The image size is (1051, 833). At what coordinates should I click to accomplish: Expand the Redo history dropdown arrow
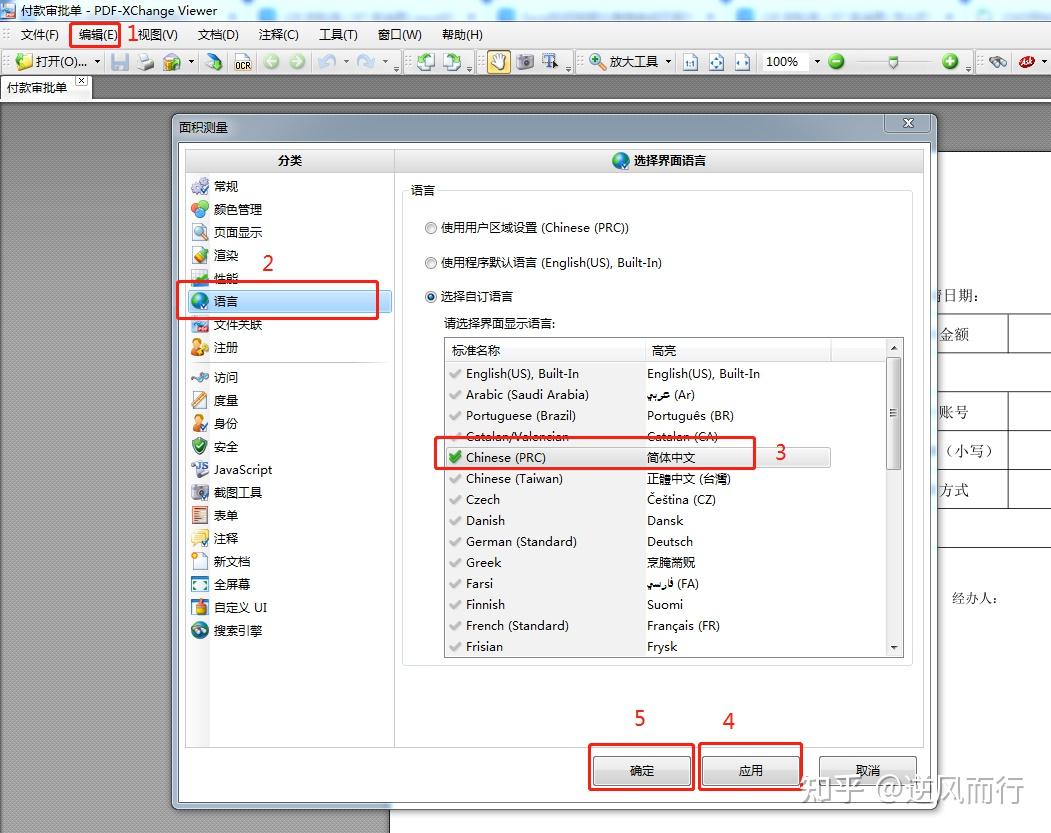385,62
